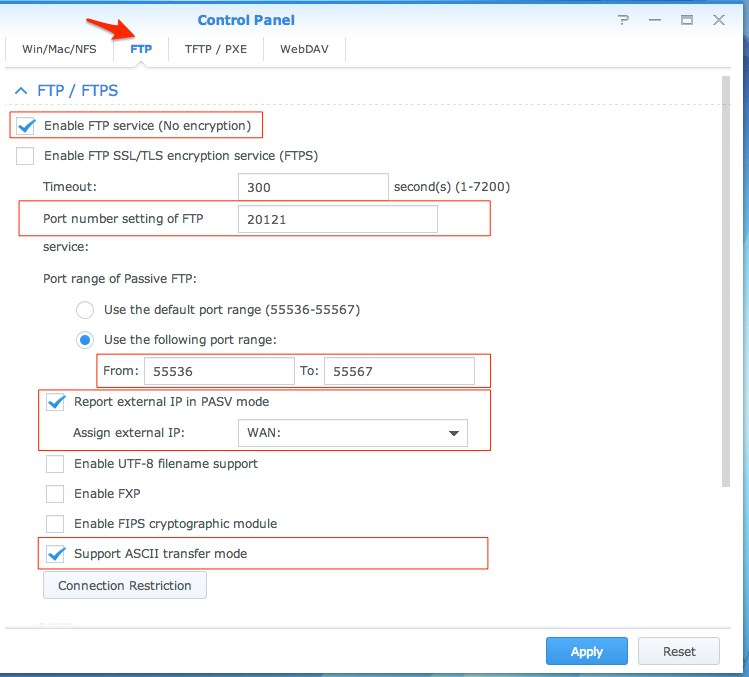Screen dimensions: 749x677
Task: Click the Connection Restriction button
Action: click(125, 585)
